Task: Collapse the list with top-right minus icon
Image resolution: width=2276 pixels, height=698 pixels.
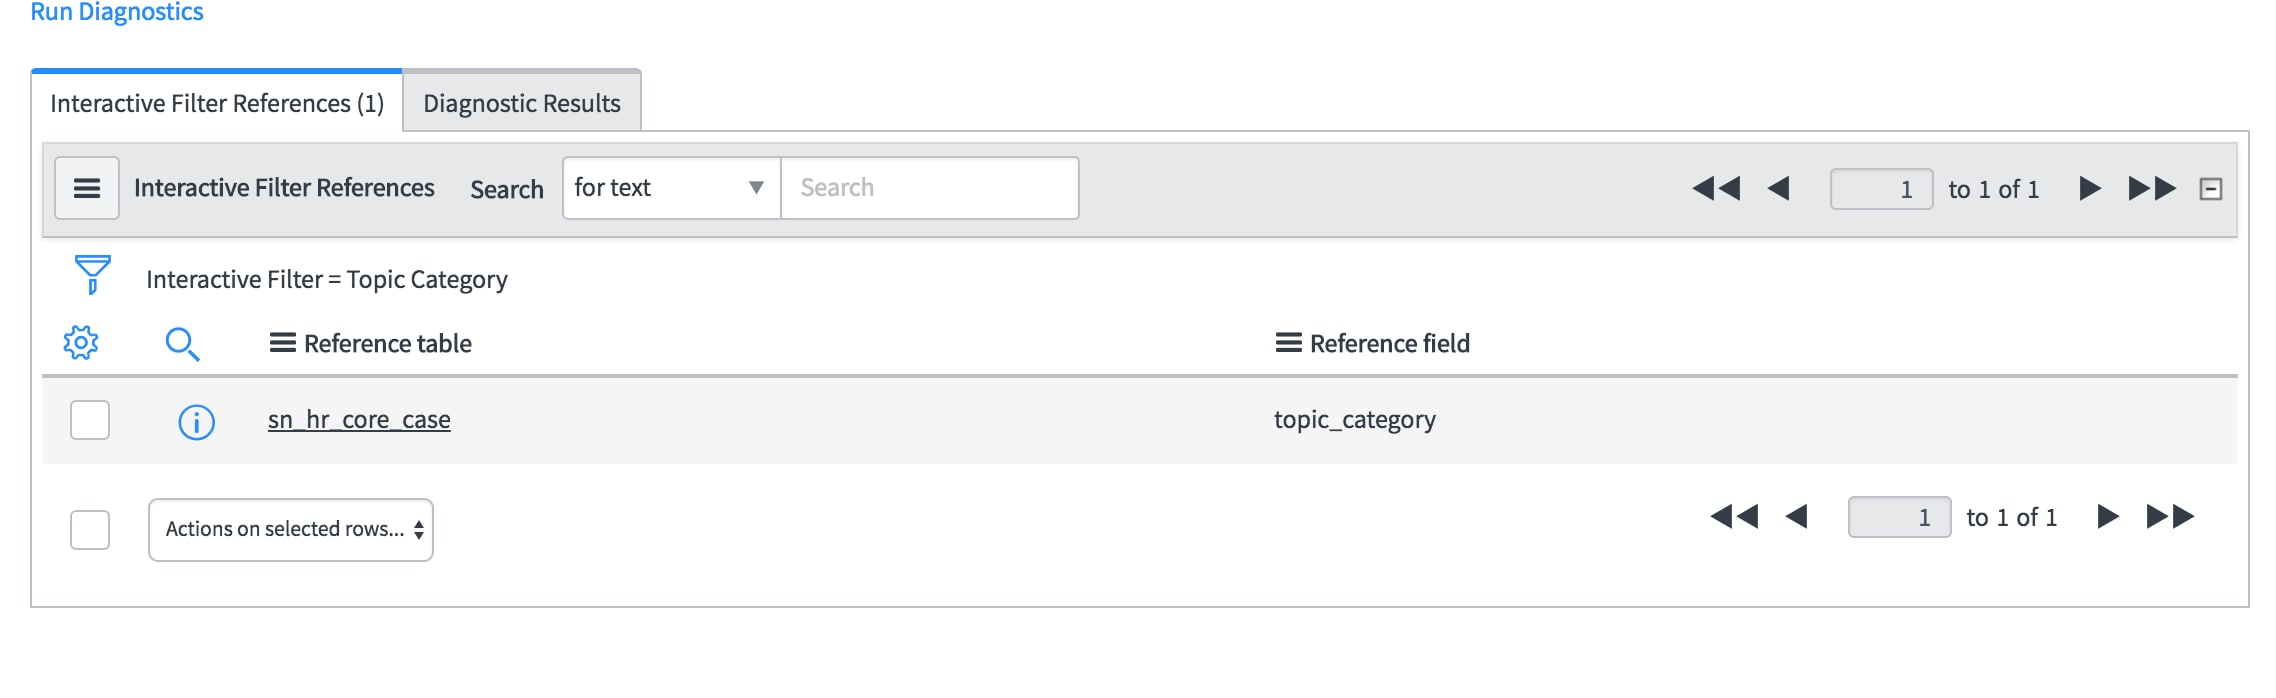Action: pyautogui.click(x=2211, y=189)
